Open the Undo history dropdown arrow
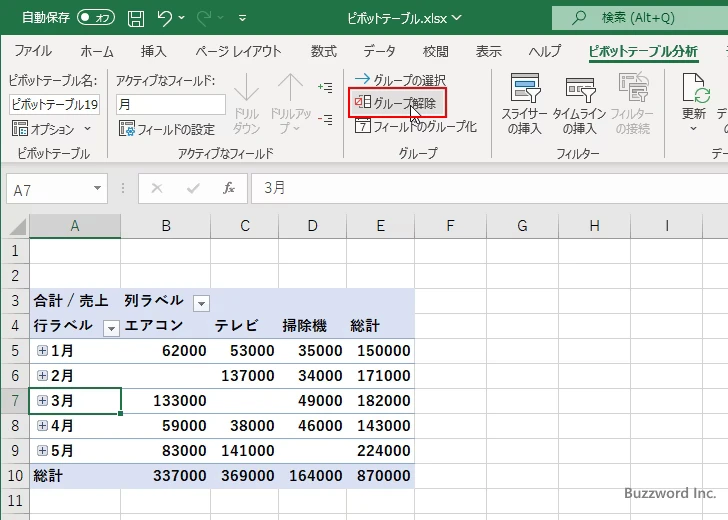The height and width of the screenshot is (520, 728). coord(182,18)
